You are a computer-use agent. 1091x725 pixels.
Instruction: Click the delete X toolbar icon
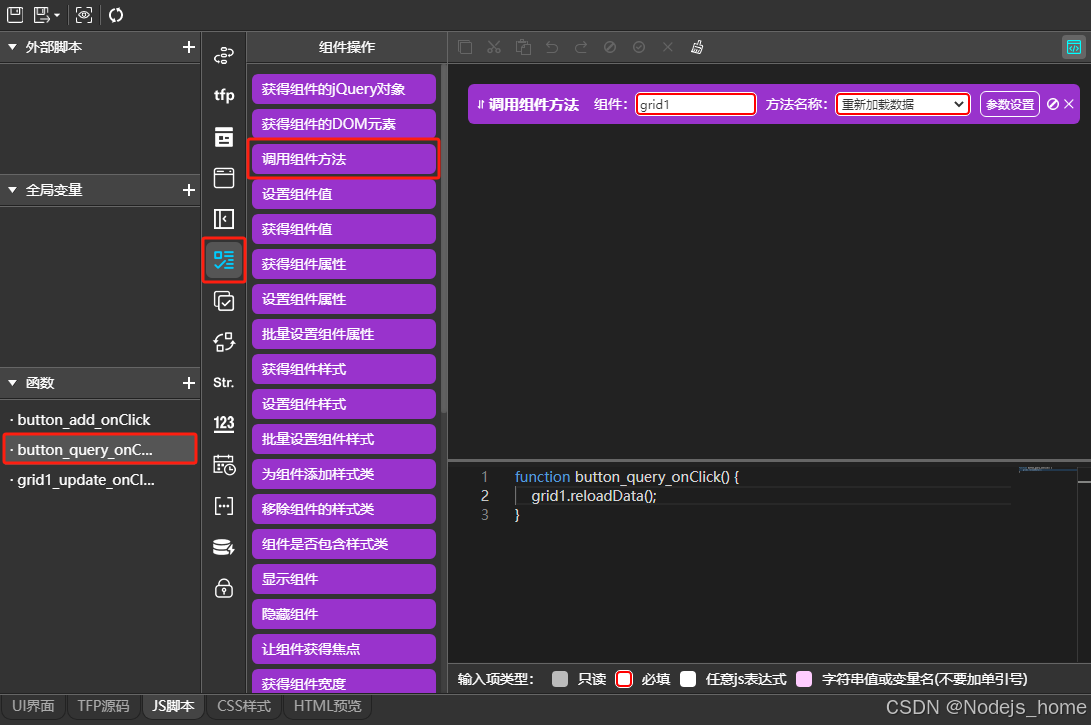click(x=668, y=47)
